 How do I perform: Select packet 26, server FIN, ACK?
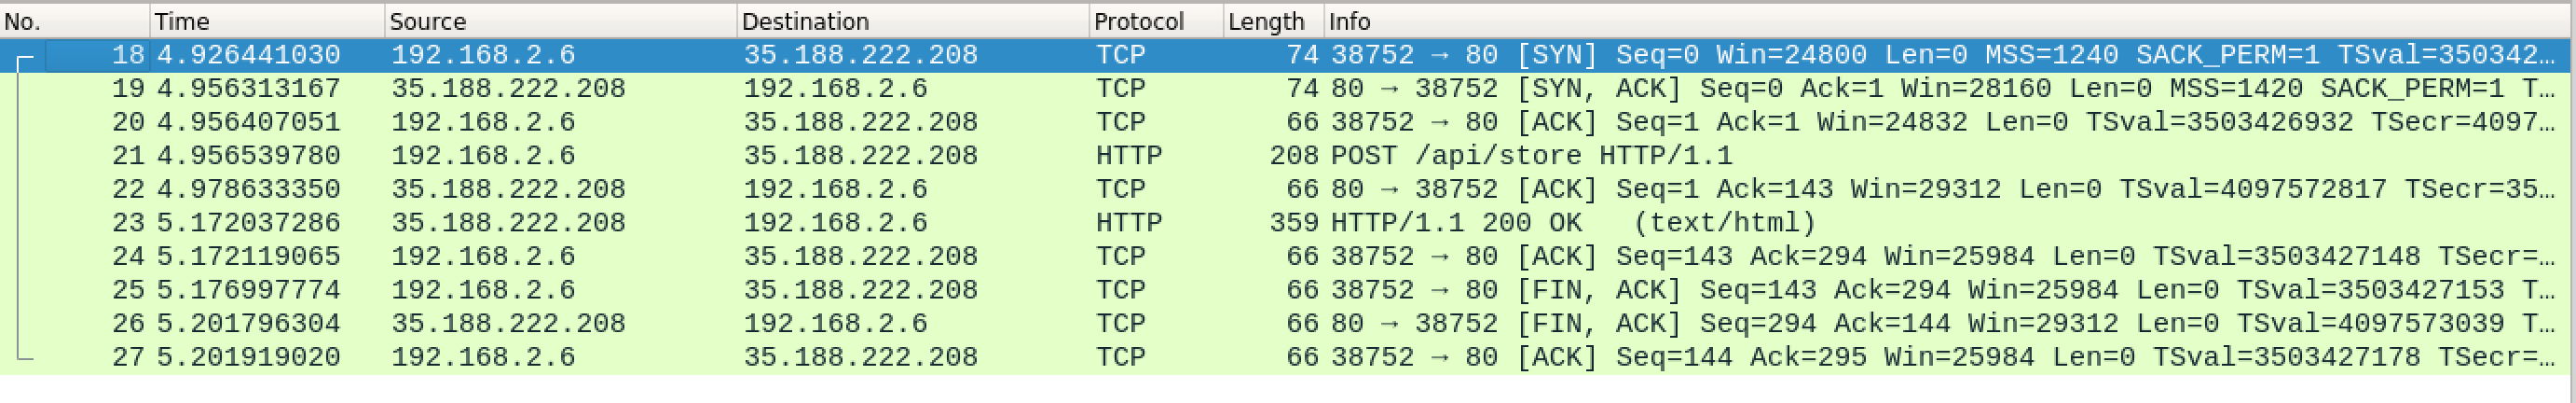coord(1288,324)
